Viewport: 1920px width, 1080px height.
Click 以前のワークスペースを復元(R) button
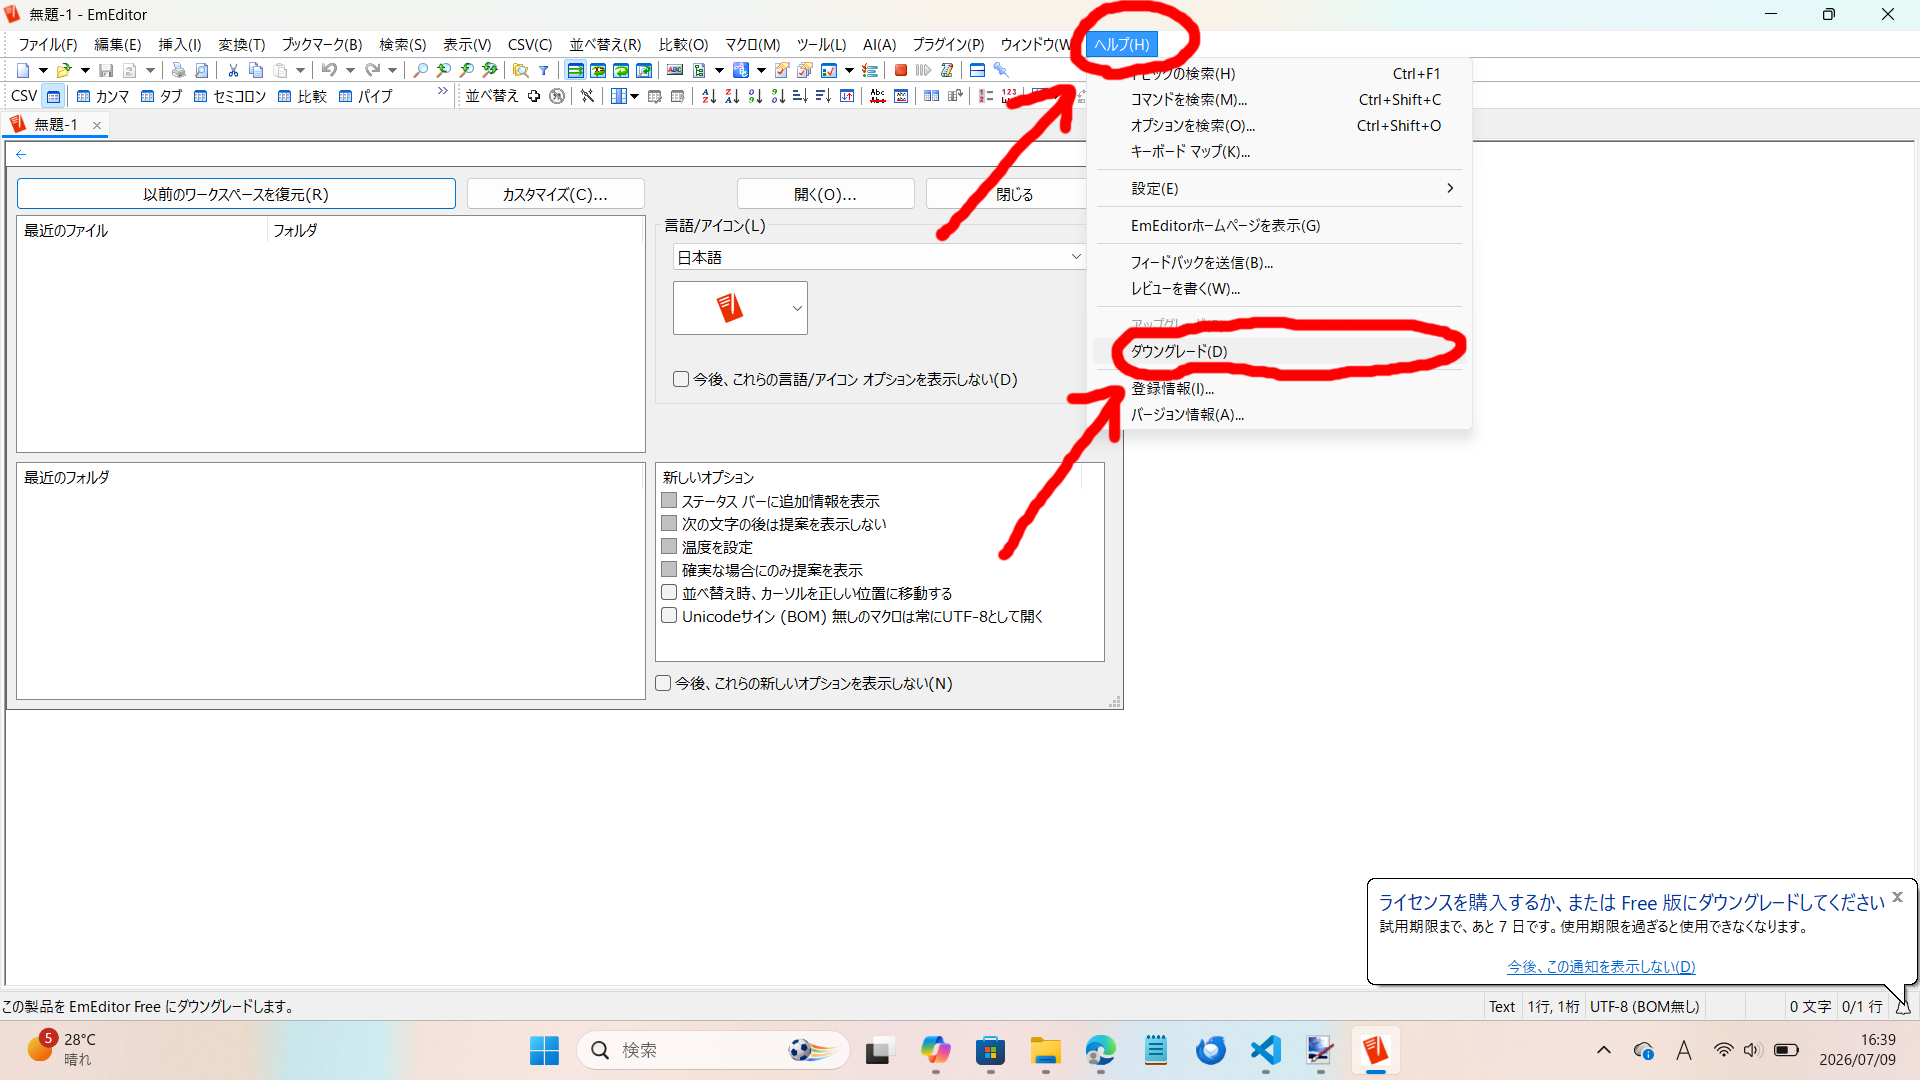[236, 194]
